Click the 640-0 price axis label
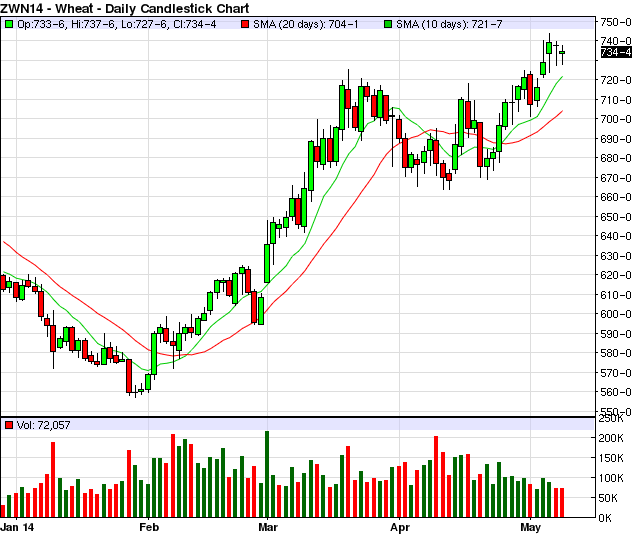The image size is (640, 536). pos(616,236)
